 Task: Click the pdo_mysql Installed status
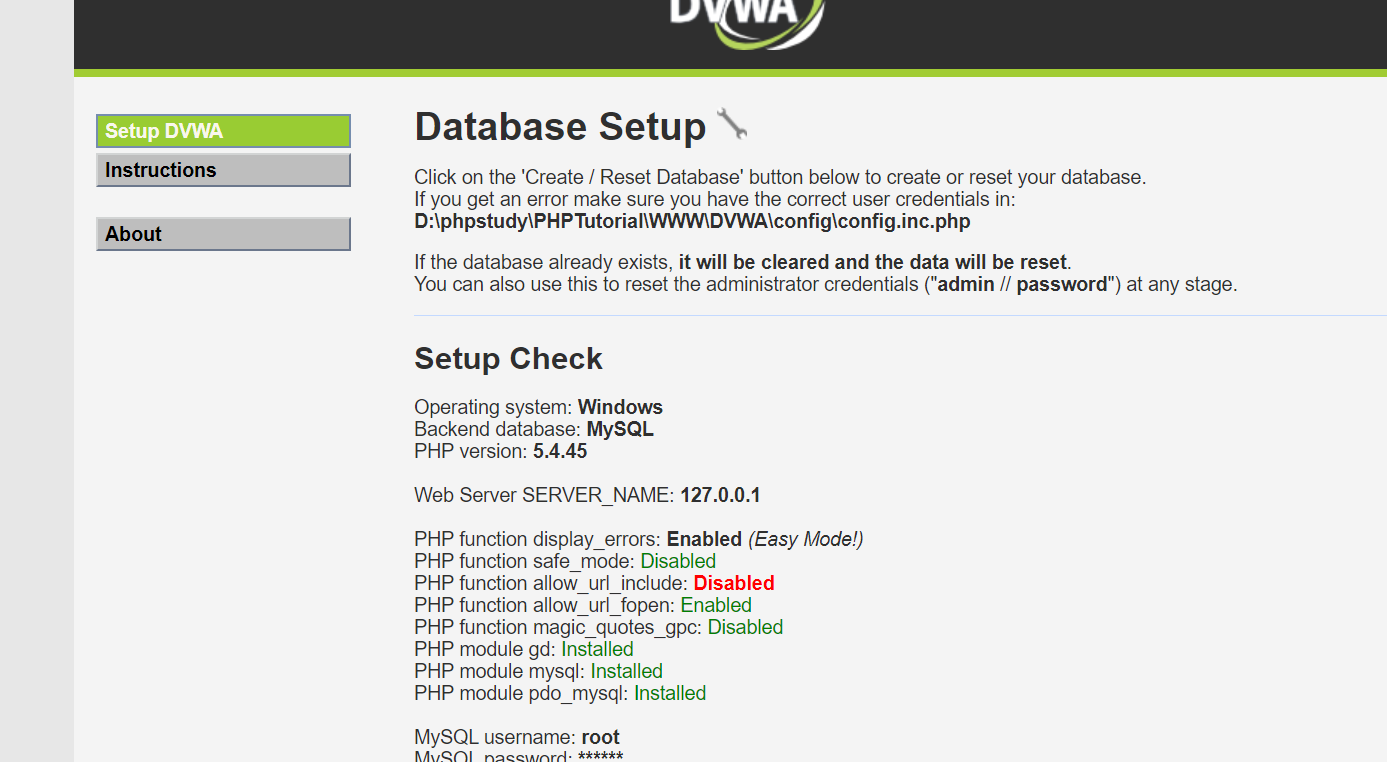pos(670,693)
